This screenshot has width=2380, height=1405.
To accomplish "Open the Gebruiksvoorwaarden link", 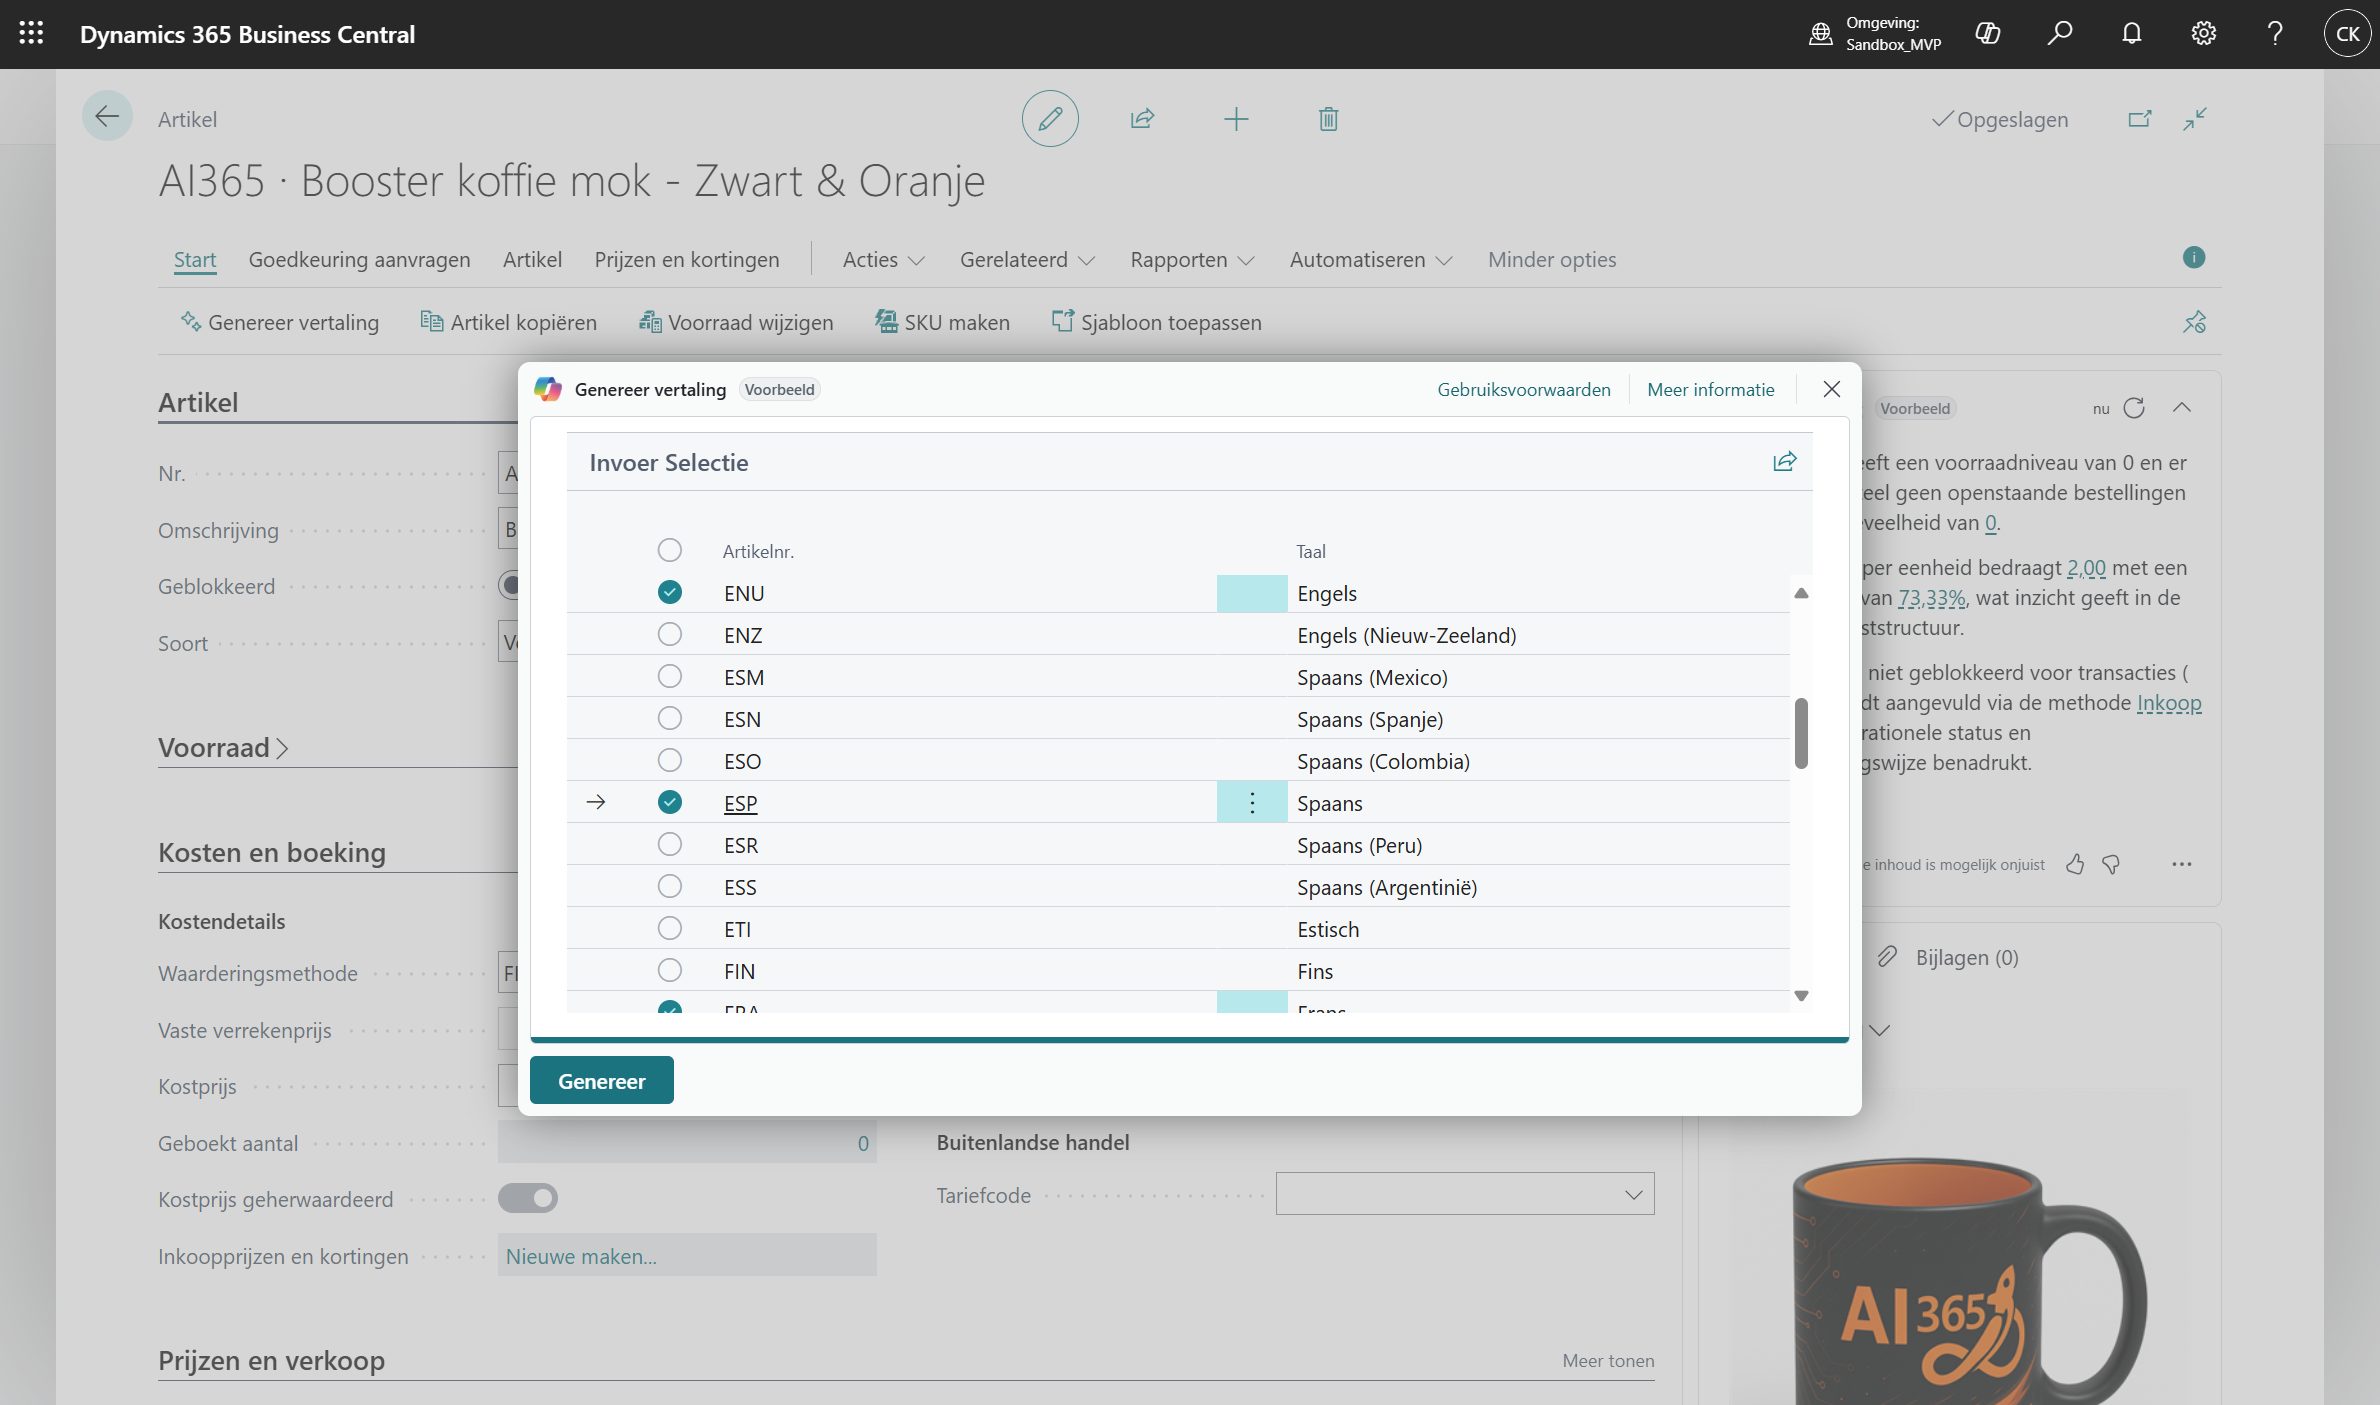I will point(1523,390).
